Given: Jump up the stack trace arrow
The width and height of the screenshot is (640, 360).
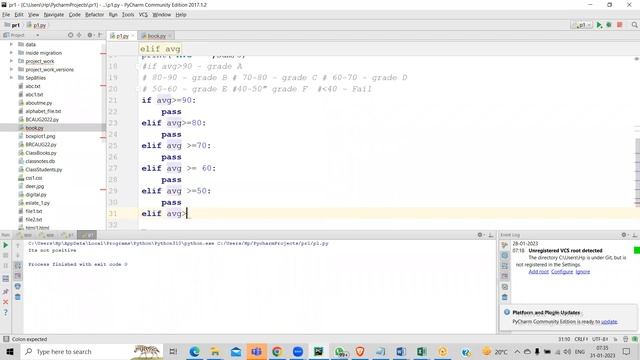Looking at the screenshot, I should point(18,245).
